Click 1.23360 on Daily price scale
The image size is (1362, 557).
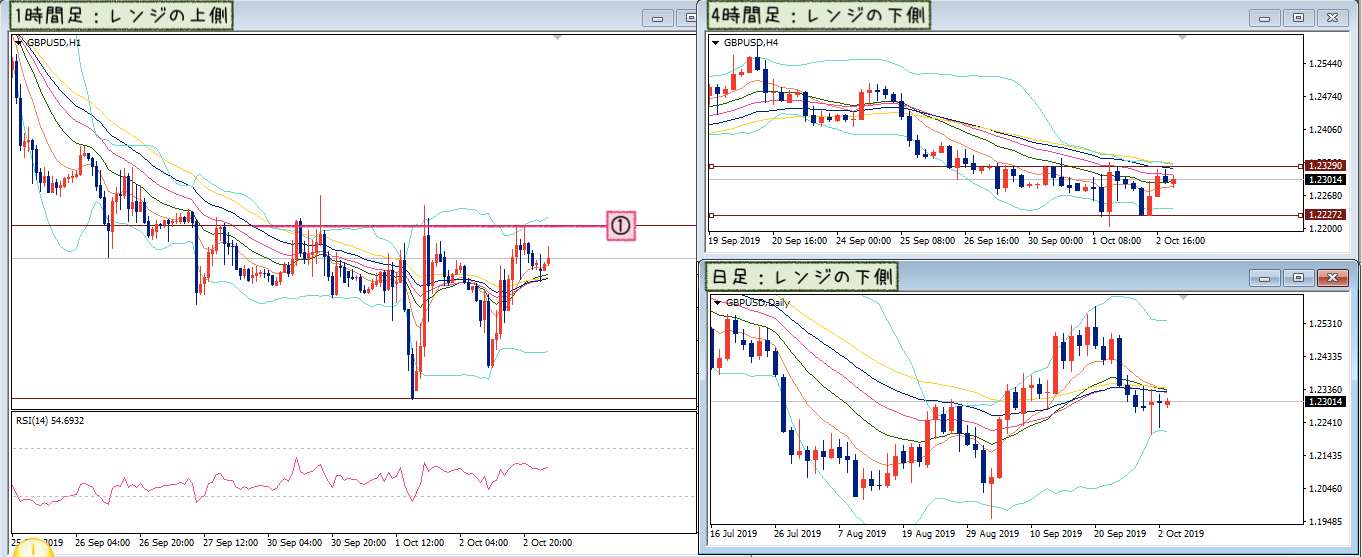pyautogui.click(x=1326, y=389)
